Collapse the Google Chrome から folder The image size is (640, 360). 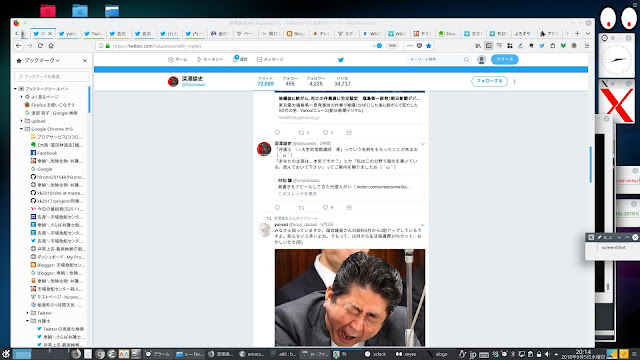[22, 129]
